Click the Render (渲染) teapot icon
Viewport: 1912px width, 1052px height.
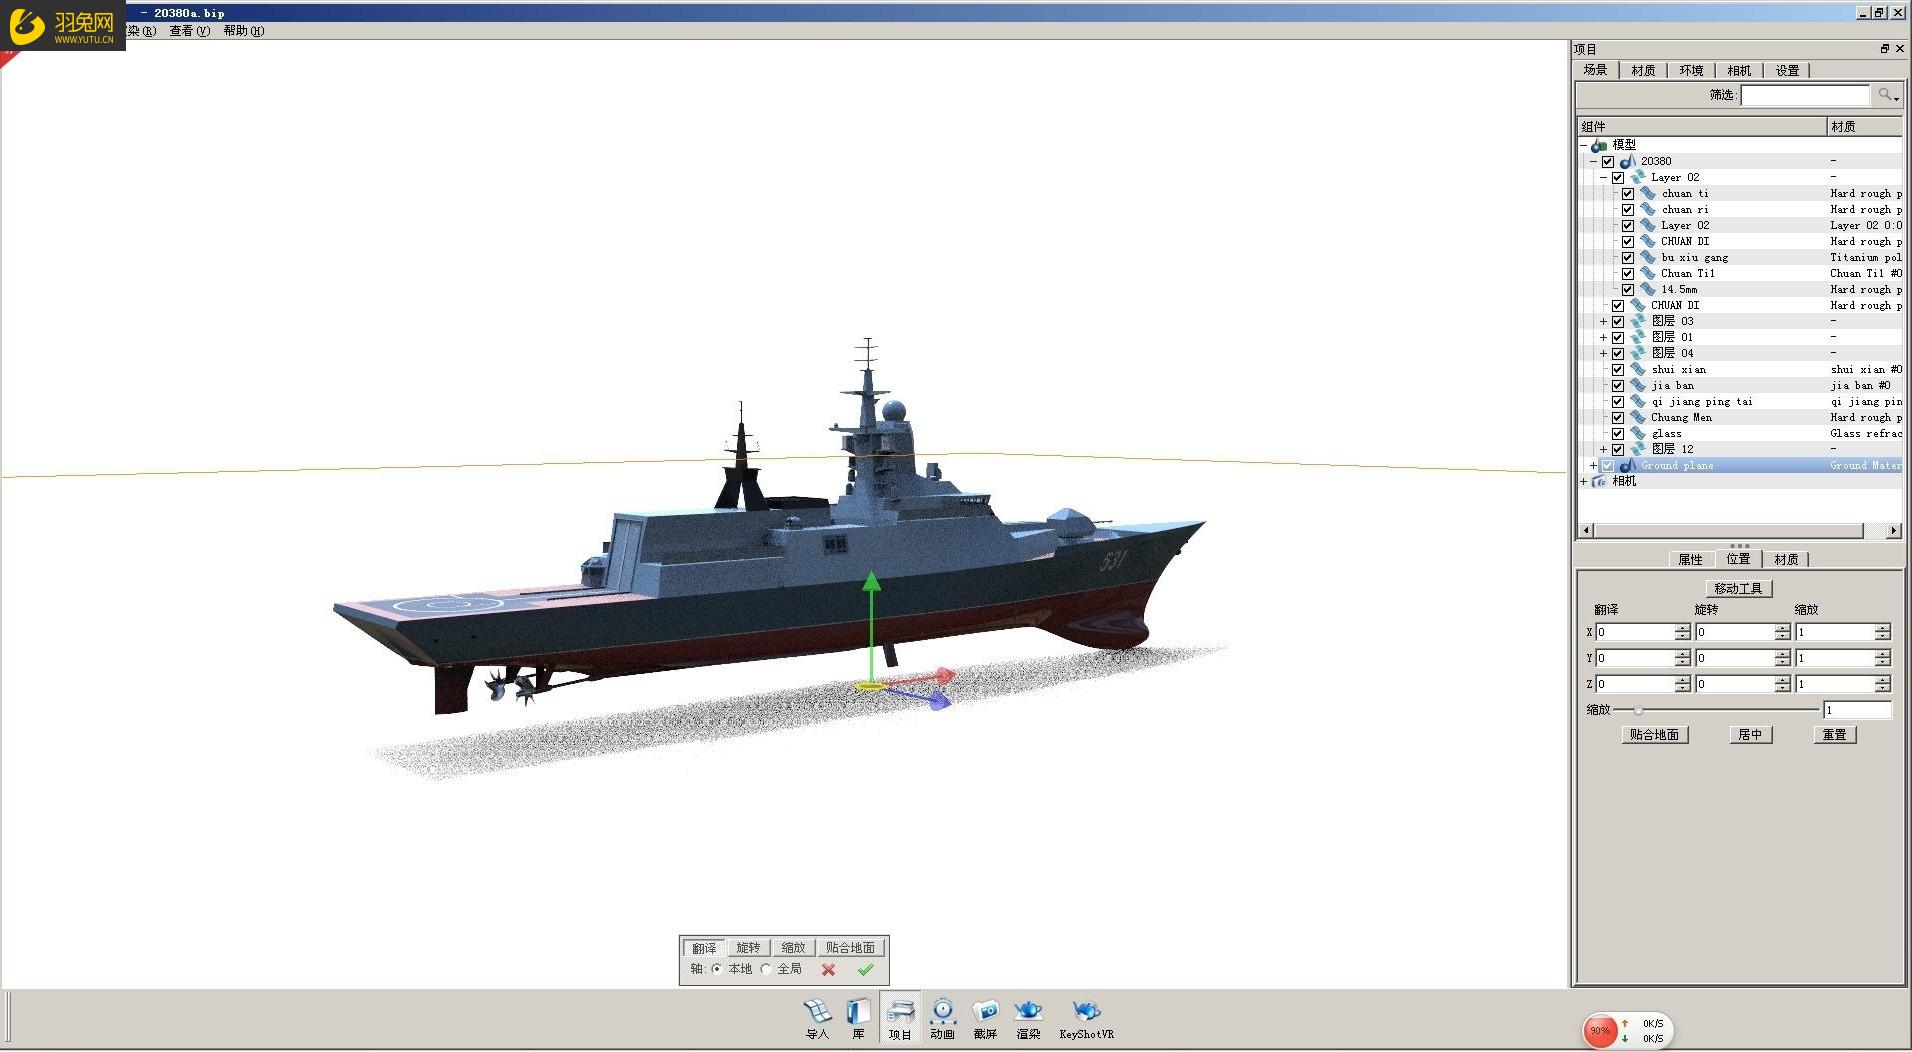1028,1012
